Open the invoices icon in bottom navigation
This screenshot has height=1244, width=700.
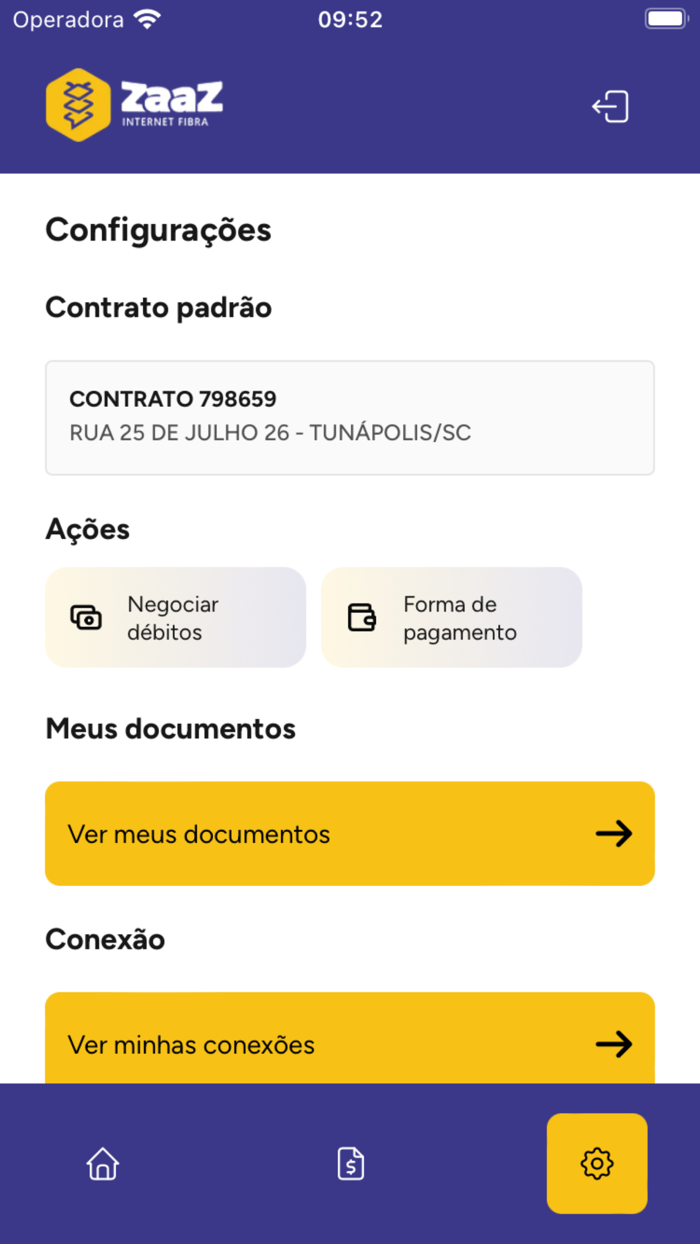[x=350, y=1163]
